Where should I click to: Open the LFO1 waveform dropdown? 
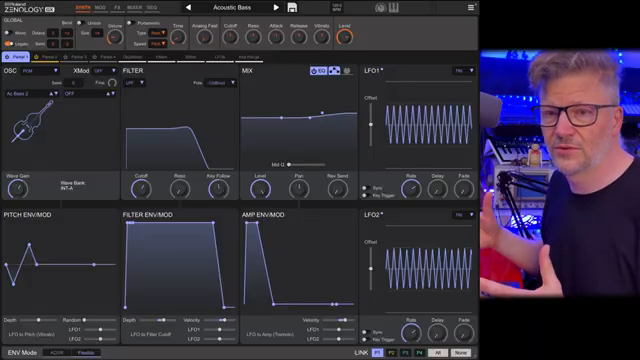pos(464,71)
